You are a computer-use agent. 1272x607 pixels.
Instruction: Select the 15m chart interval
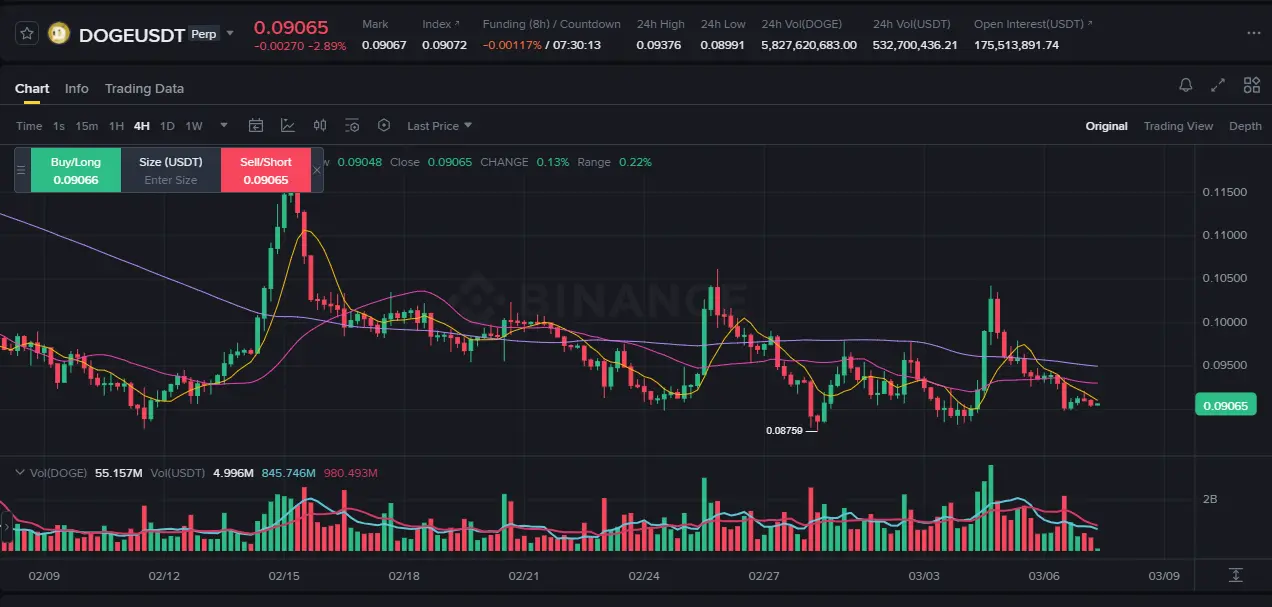(87, 126)
